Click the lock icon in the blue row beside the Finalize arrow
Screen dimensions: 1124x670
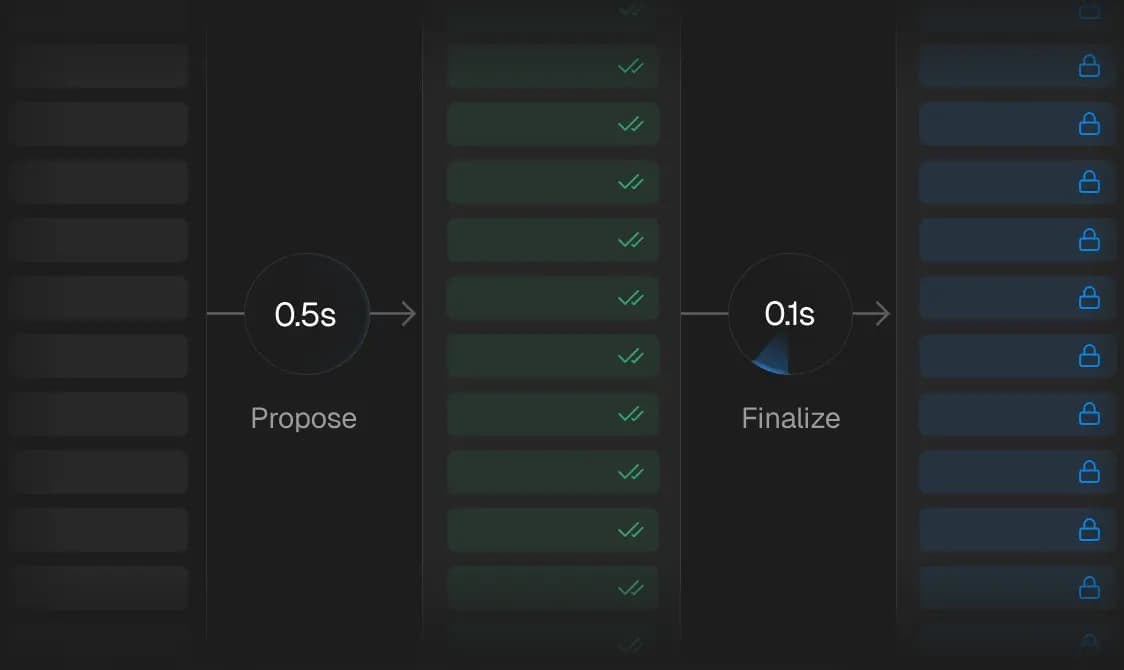1089,298
